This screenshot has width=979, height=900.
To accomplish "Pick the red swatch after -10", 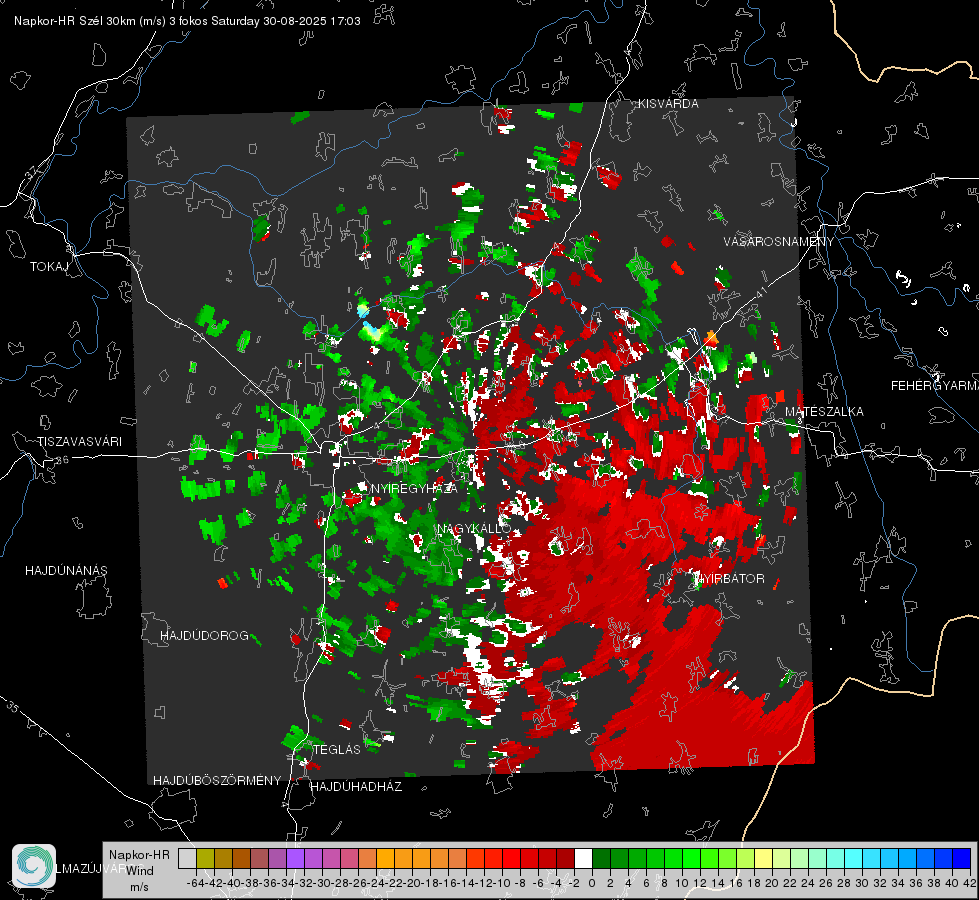I will [511, 858].
